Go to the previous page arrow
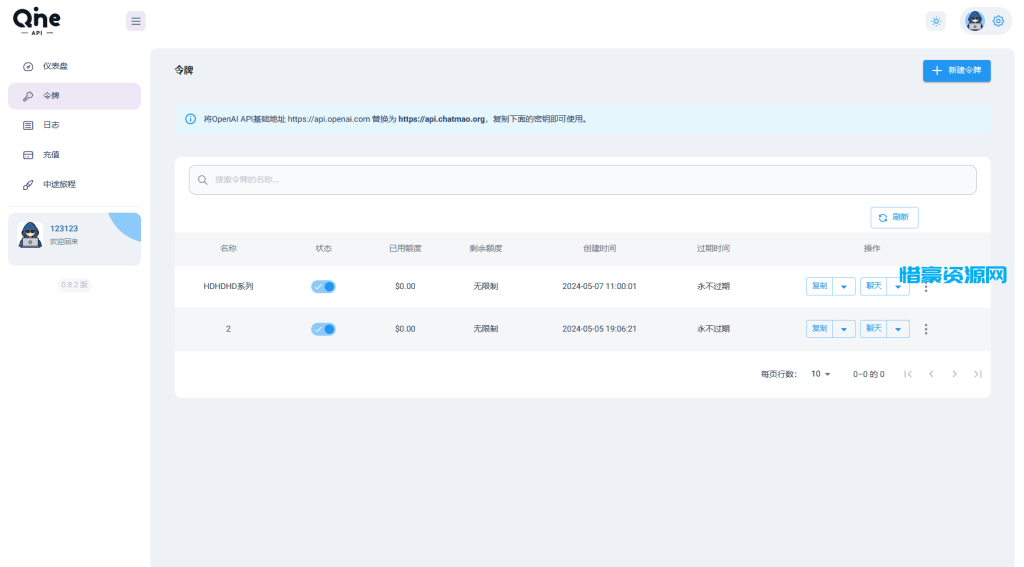The image size is (1024, 567). click(931, 374)
